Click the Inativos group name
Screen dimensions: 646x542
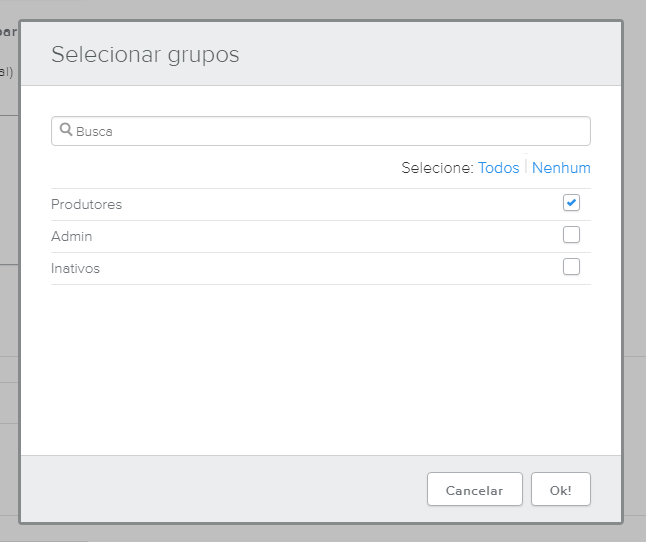[x=75, y=268]
